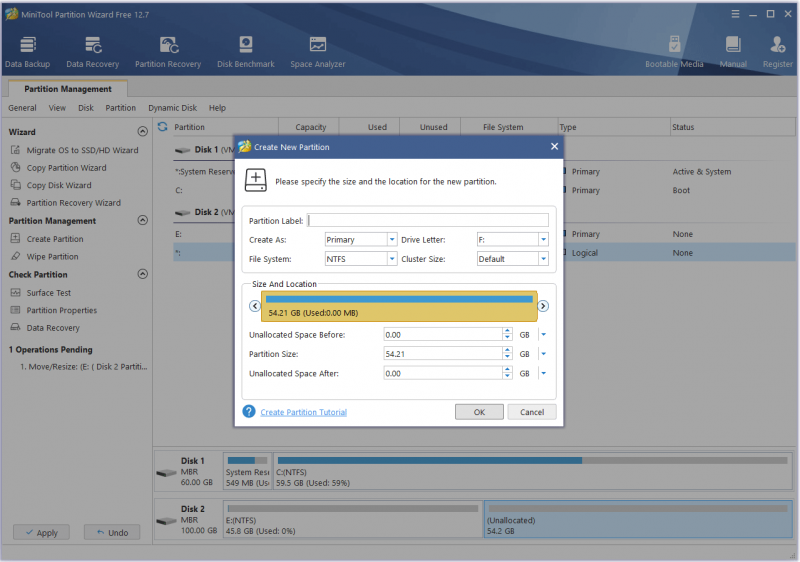Click the Partition Size value field
The image size is (800, 562).
tap(443, 354)
